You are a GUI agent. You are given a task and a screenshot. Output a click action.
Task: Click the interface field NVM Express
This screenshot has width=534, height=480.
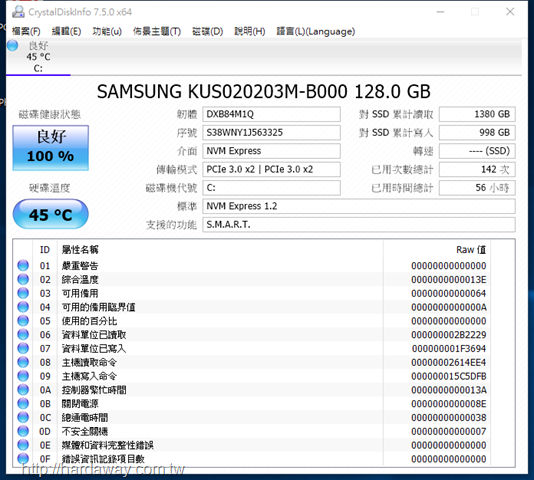point(271,151)
